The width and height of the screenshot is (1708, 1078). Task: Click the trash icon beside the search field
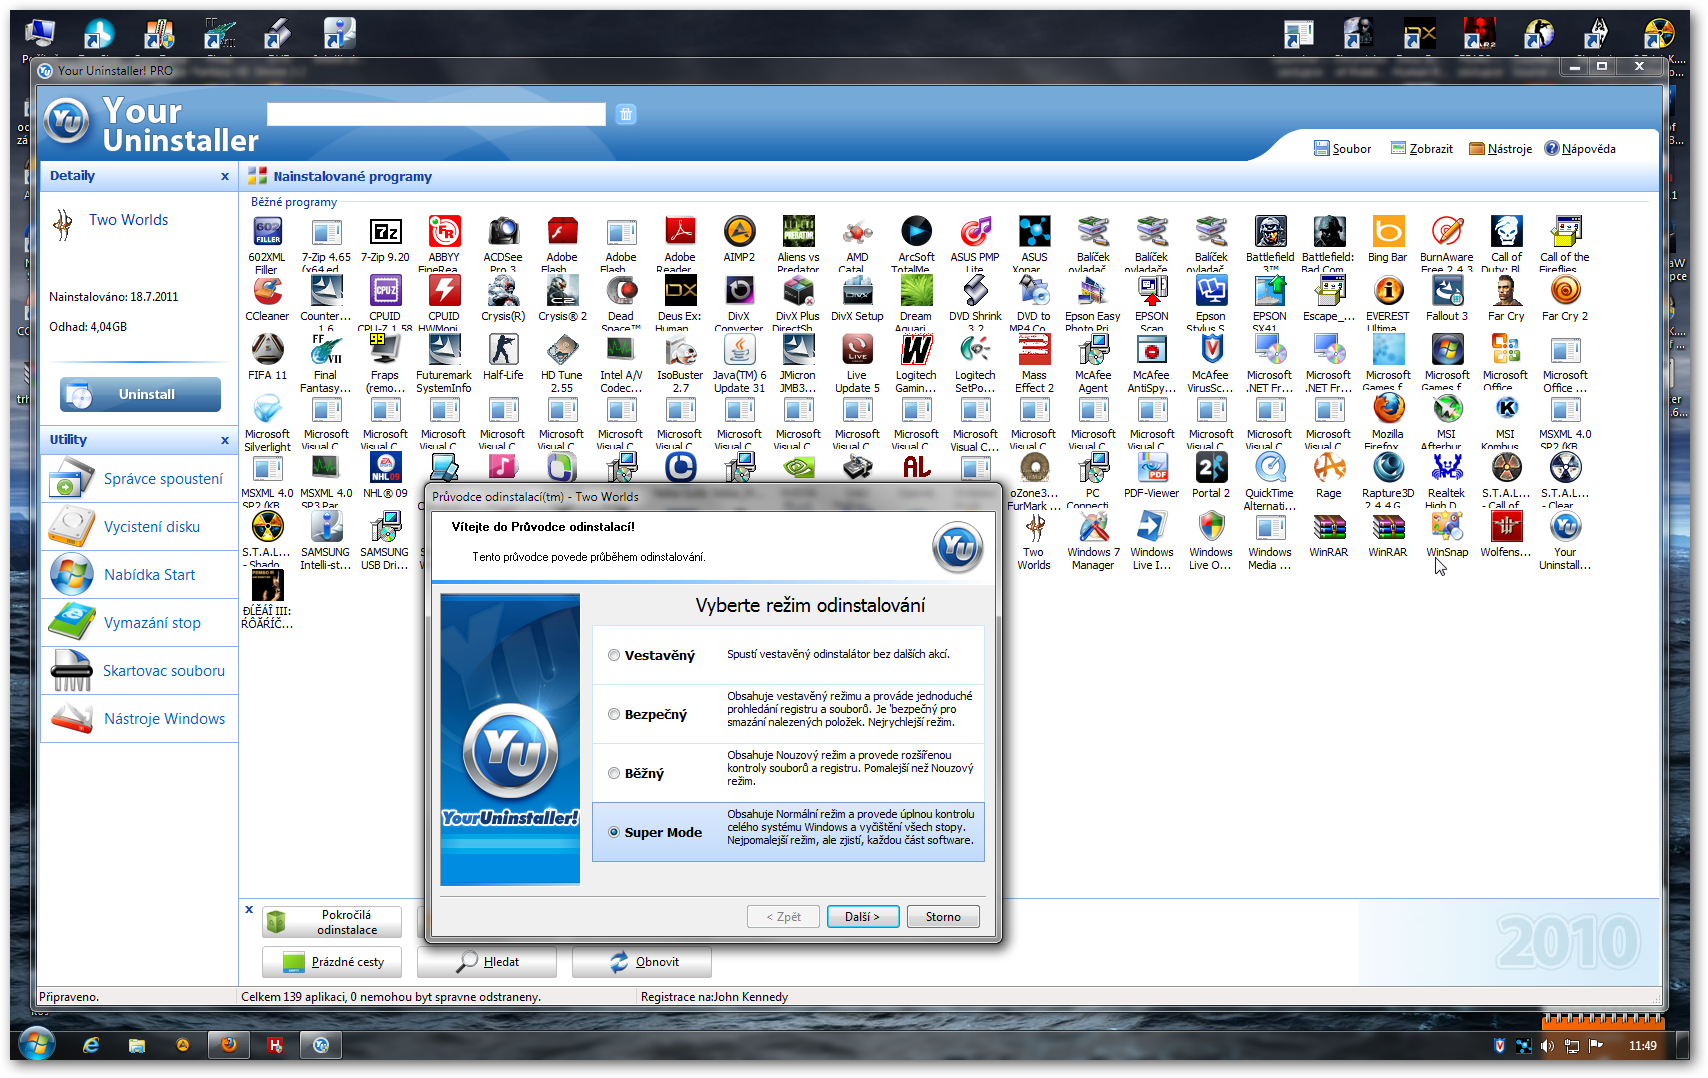[x=626, y=114]
